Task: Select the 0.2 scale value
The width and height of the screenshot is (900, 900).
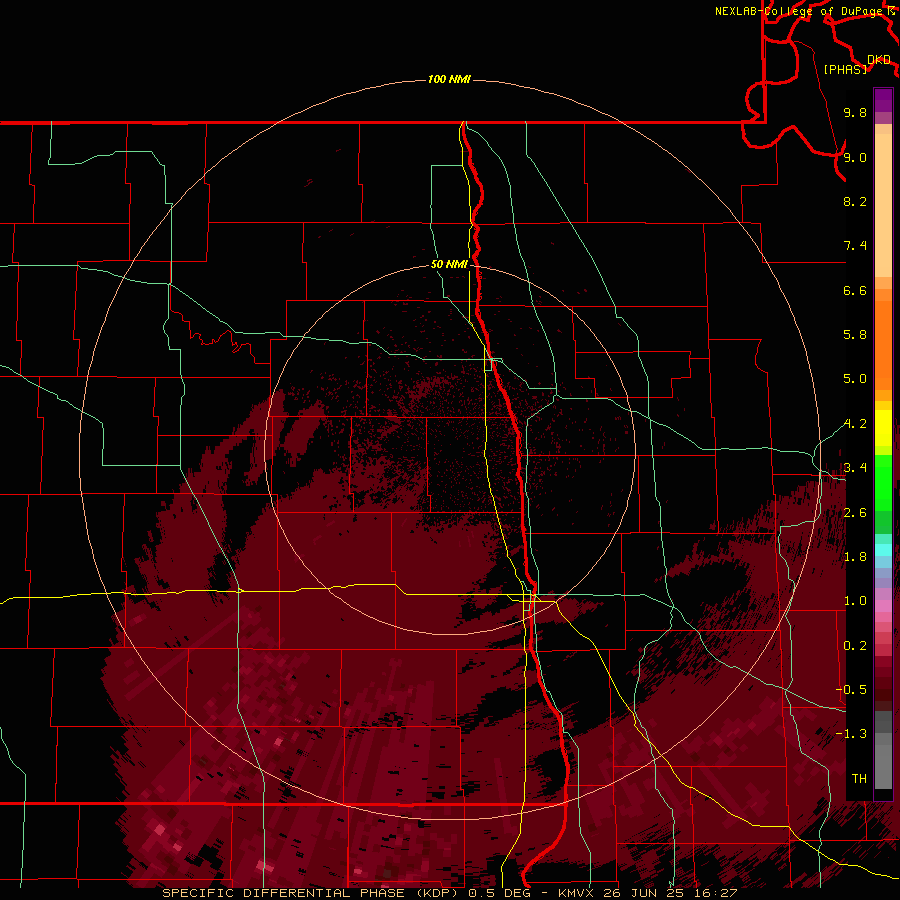Action: coord(855,646)
